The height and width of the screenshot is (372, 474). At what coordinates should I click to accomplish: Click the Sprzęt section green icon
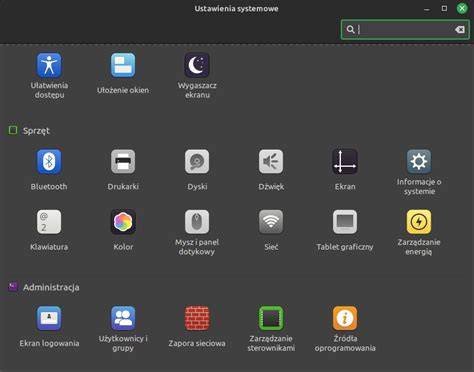click(x=13, y=130)
